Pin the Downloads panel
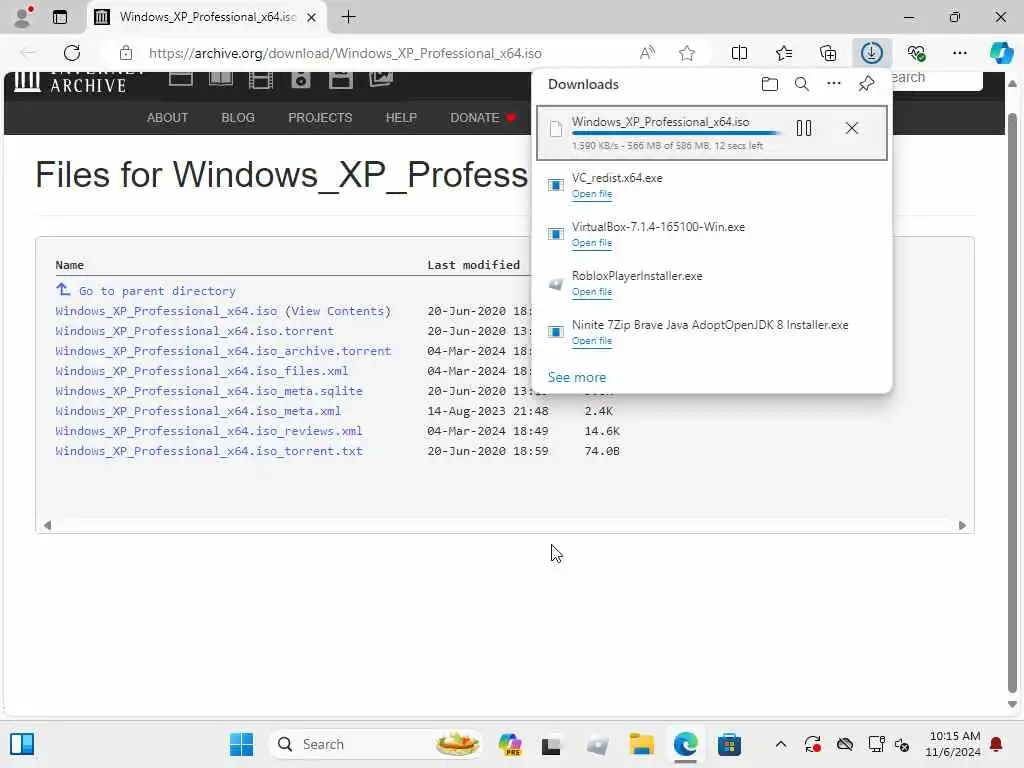 pyautogui.click(x=866, y=84)
